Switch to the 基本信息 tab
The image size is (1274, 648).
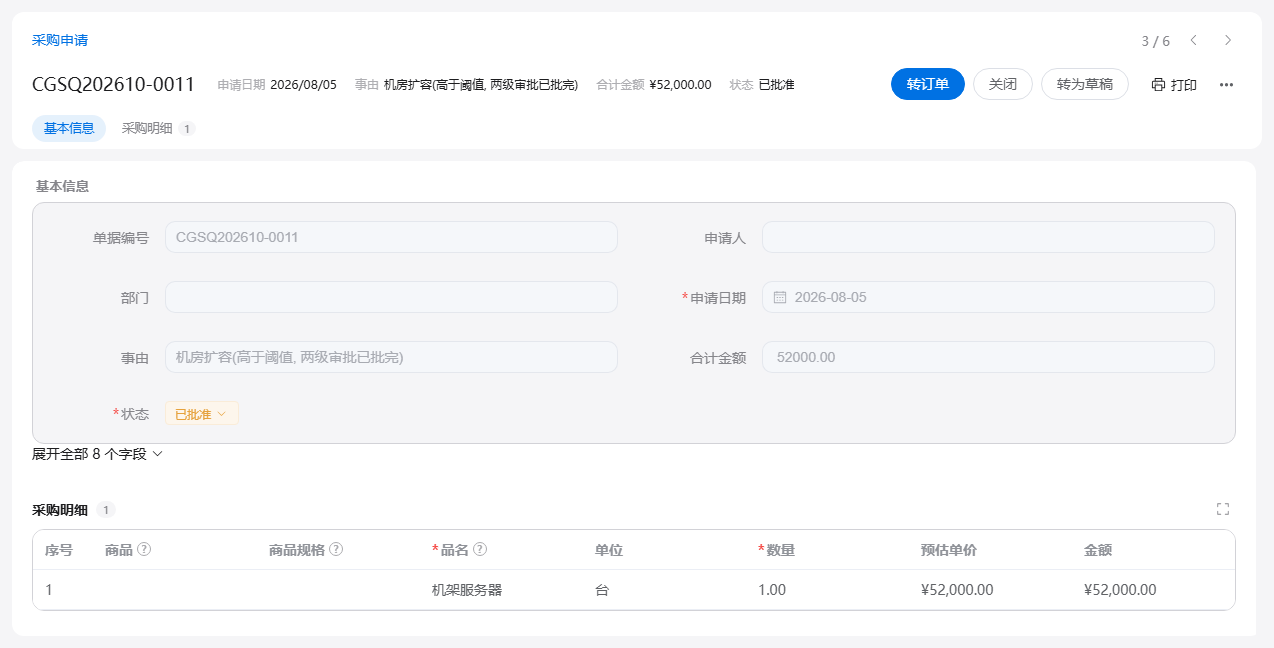[x=69, y=128]
